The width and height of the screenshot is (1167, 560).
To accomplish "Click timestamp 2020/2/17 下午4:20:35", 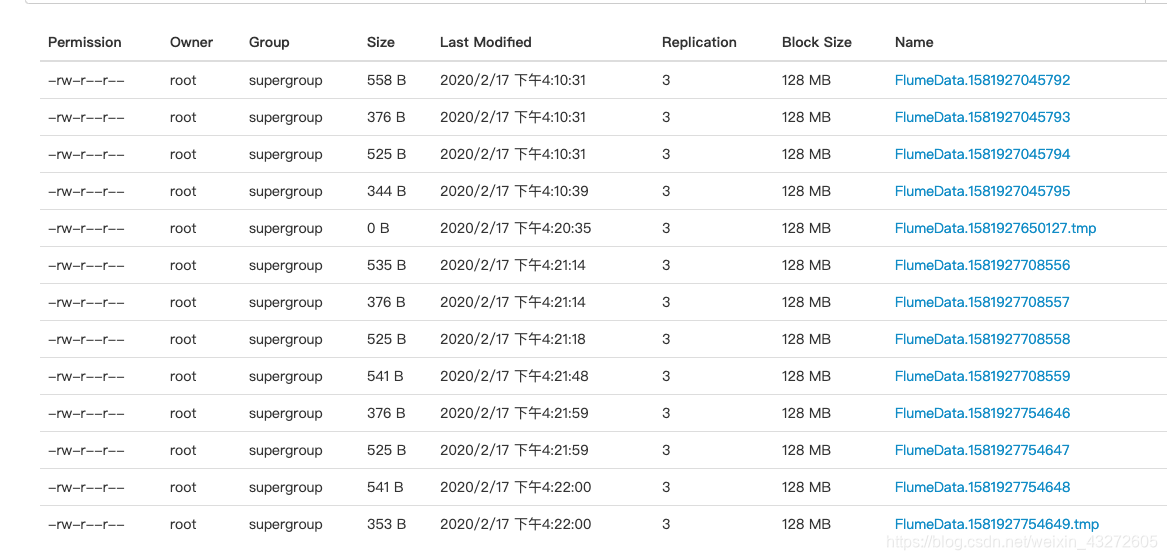I will pyautogui.click(x=516, y=229).
